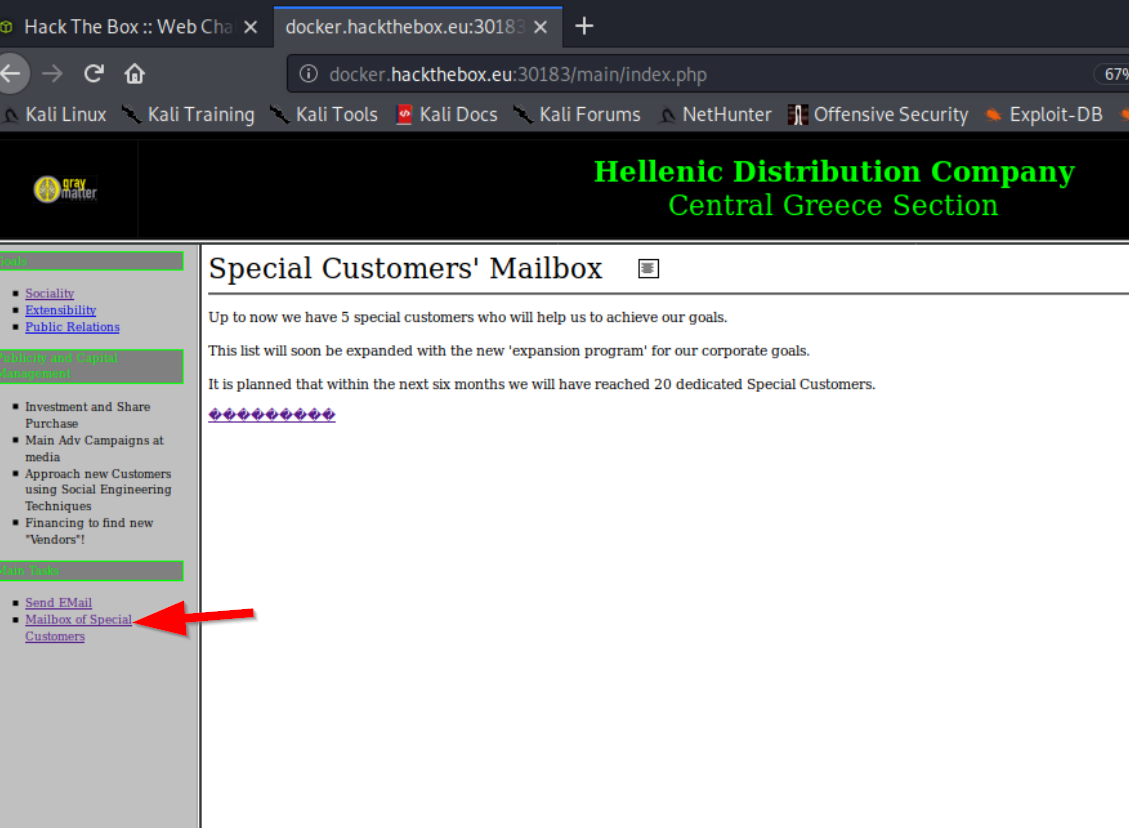1129x828 pixels.
Task: Click the forward navigation arrow
Action: tap(53, 73)
